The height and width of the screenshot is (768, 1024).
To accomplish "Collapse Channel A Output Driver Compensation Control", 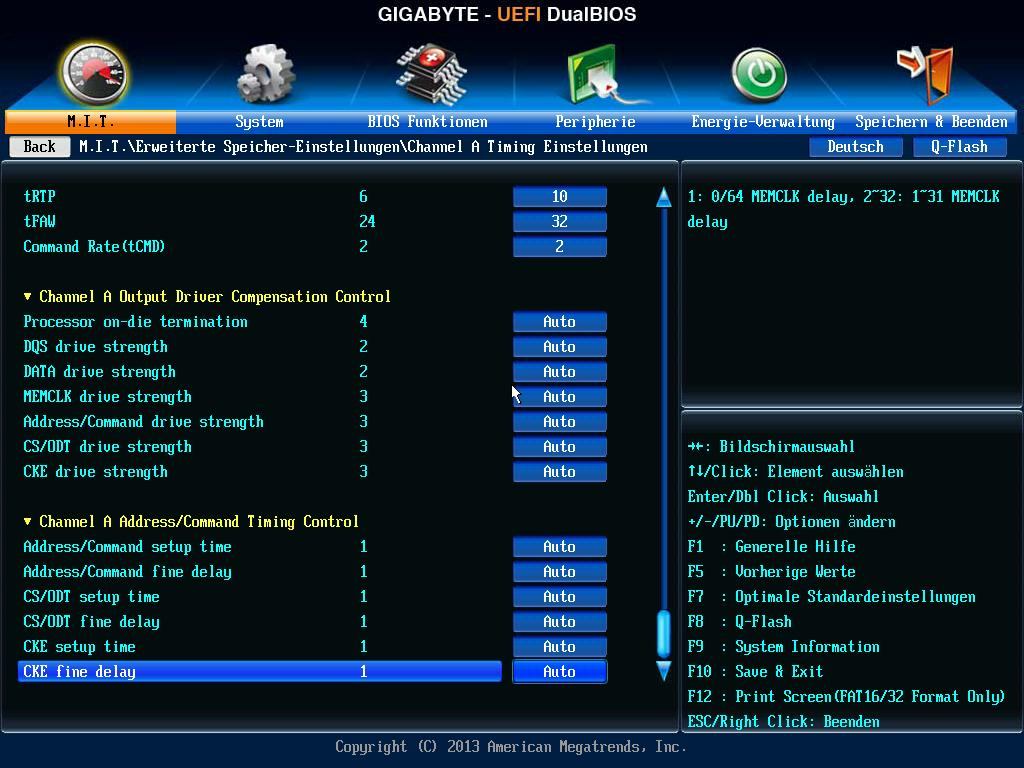I will pos(207,296).
